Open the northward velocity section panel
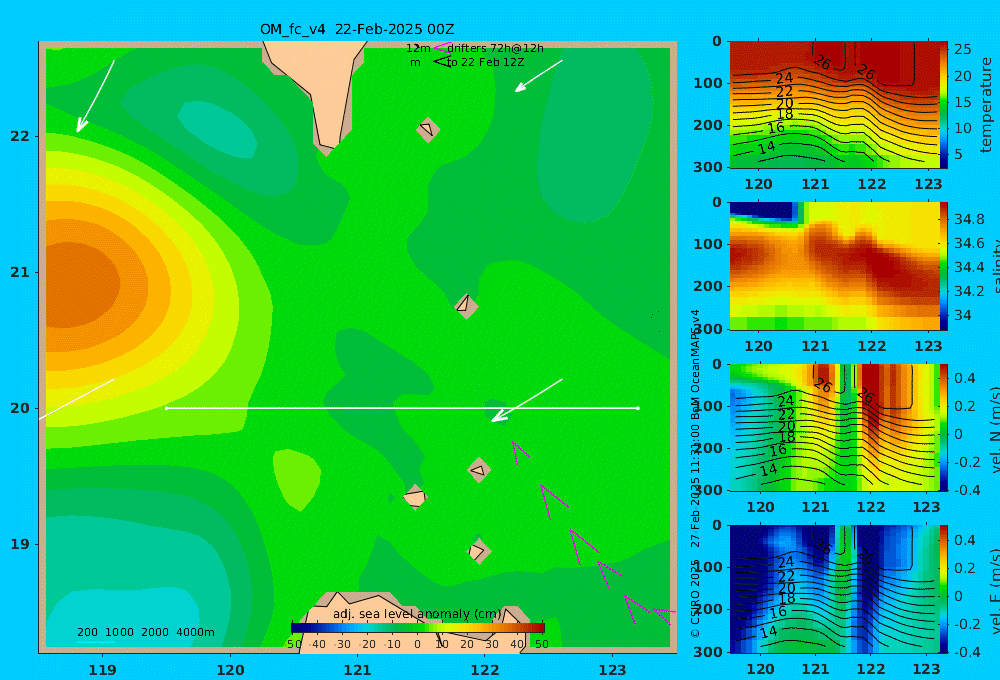This screenshot has width=1000, height=680. 834,427
